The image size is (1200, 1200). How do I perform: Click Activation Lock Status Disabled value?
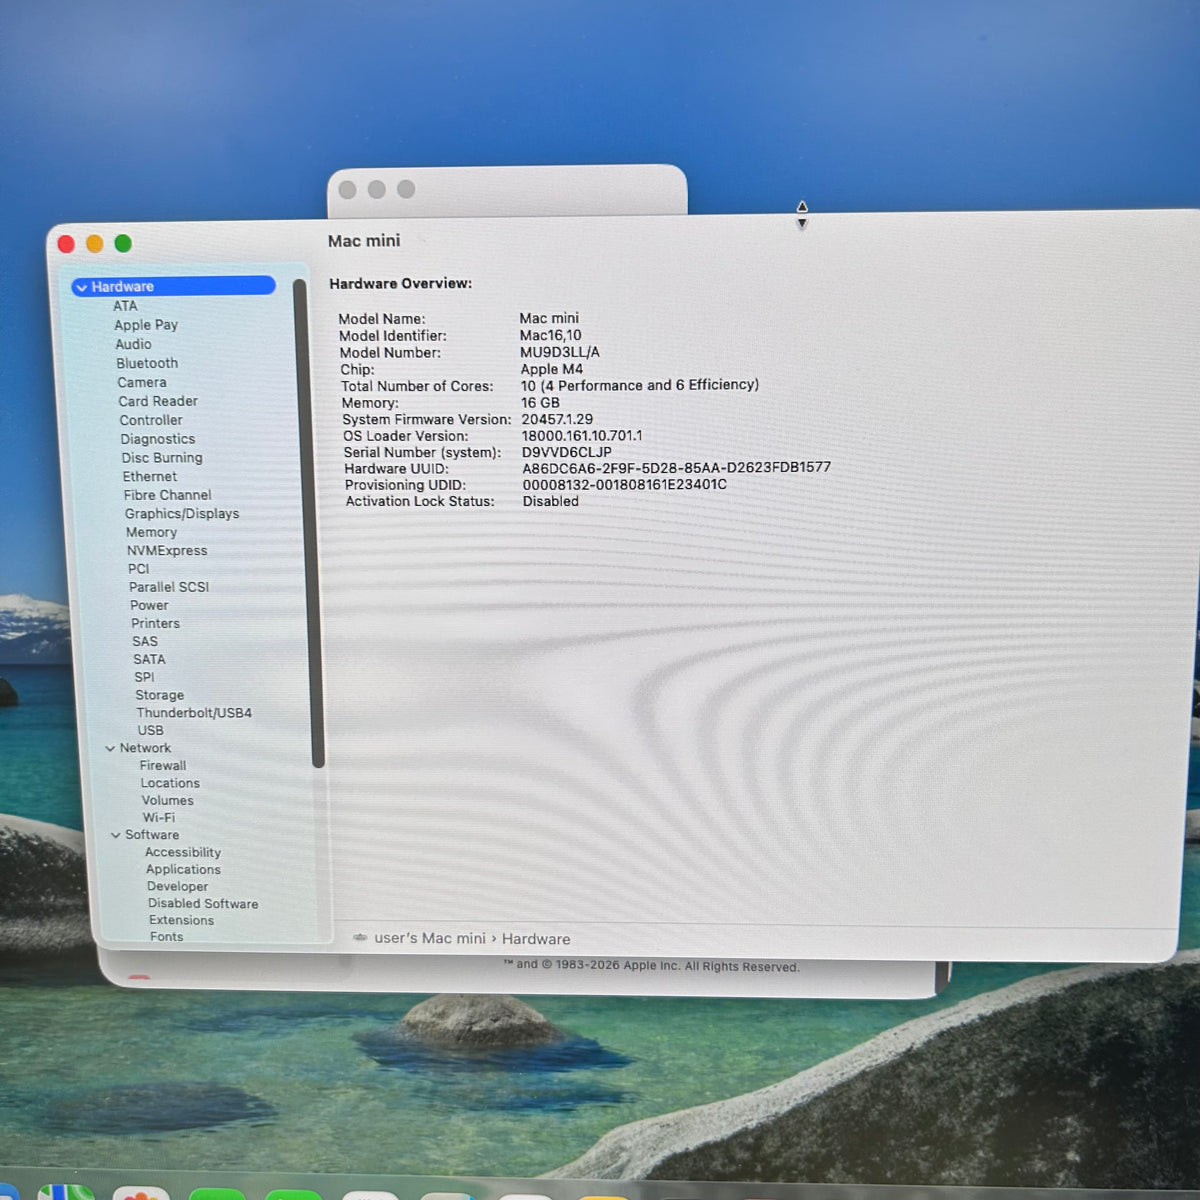(x=550, y=501)
